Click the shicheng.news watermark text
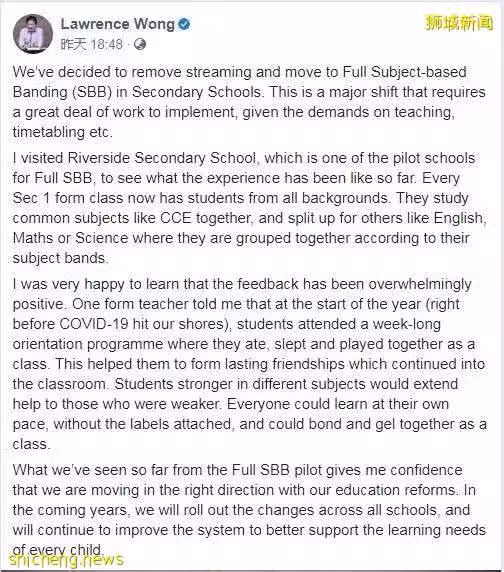 coord(66,559)
